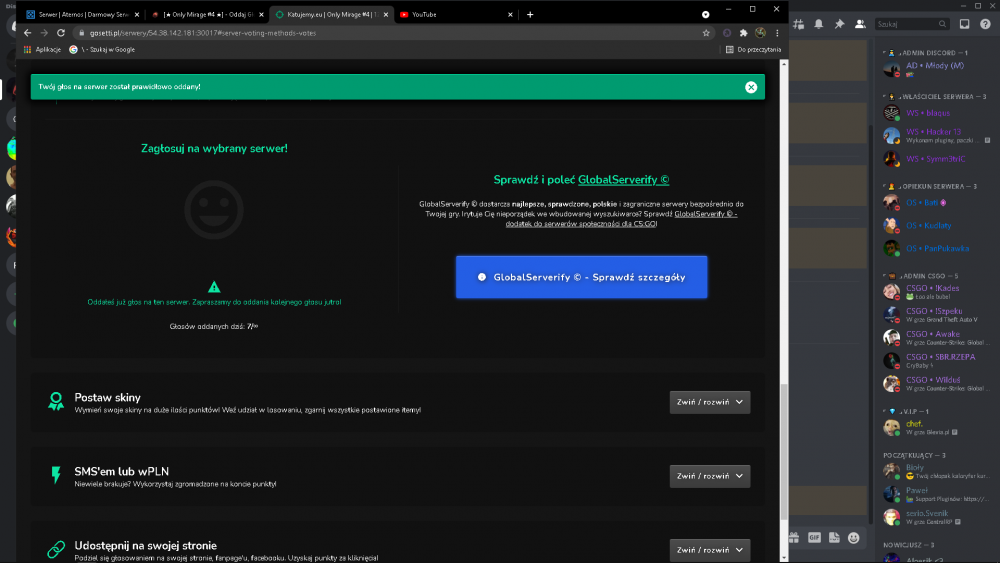Image resolution: width=1000 pixels, height=563 pixels.
Task: Click the chain link share icon
Action: [x=56, y=549]
